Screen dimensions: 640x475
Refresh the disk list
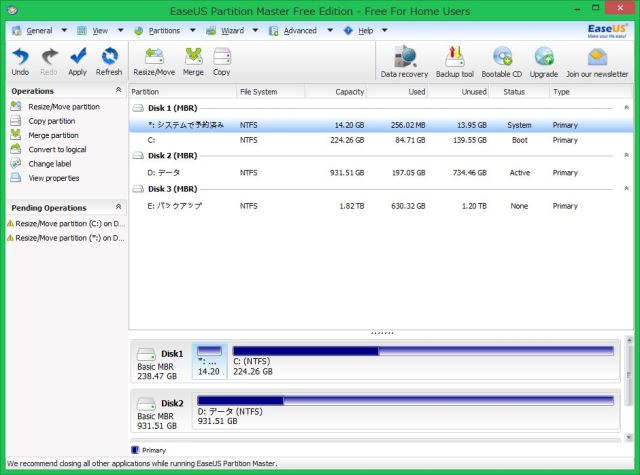tap(109, 56)
